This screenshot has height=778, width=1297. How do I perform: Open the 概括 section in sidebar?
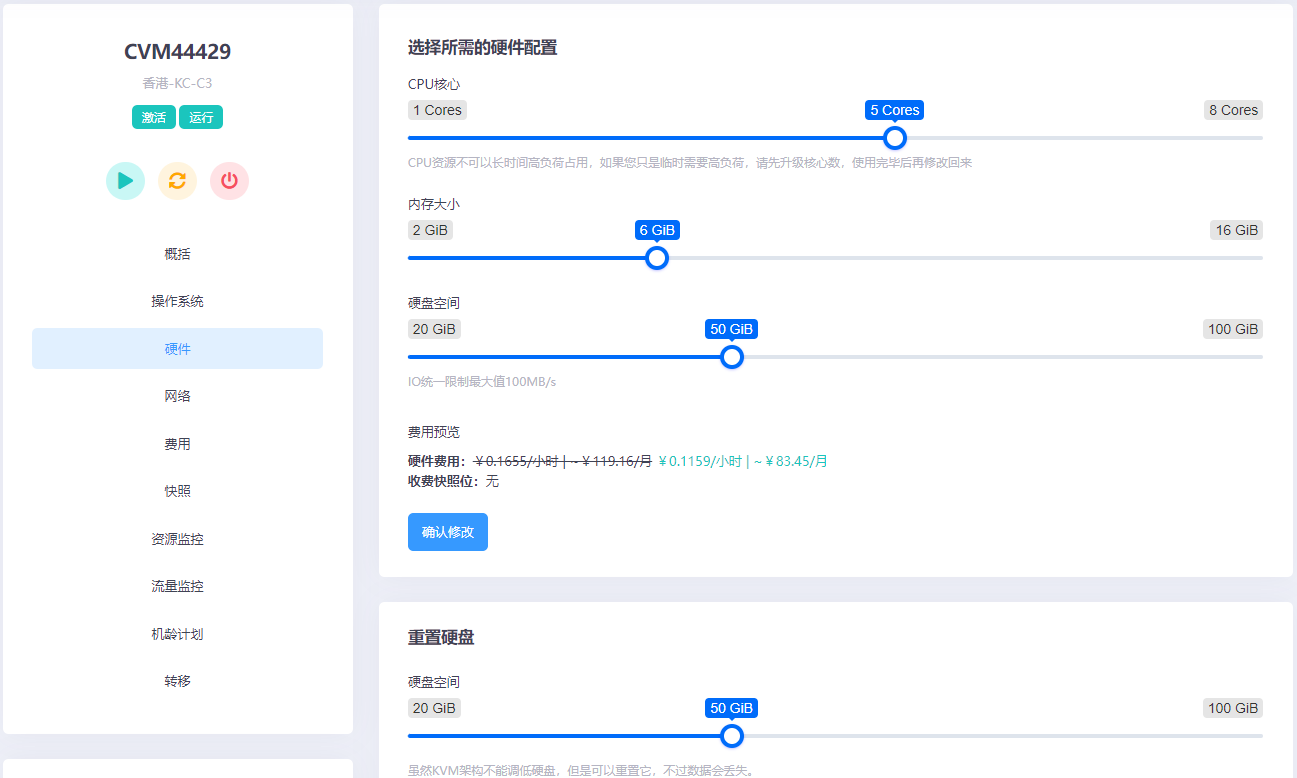click(177, 253)
